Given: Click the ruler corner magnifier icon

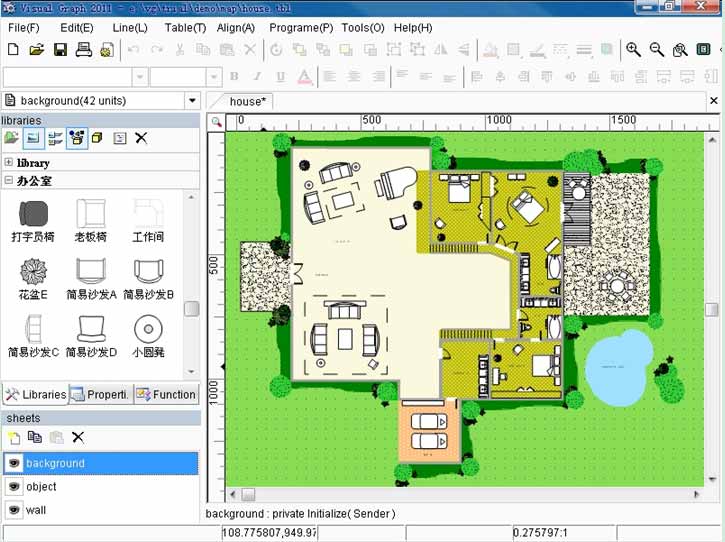Looking at the screenshot, I should coord(216,122).
